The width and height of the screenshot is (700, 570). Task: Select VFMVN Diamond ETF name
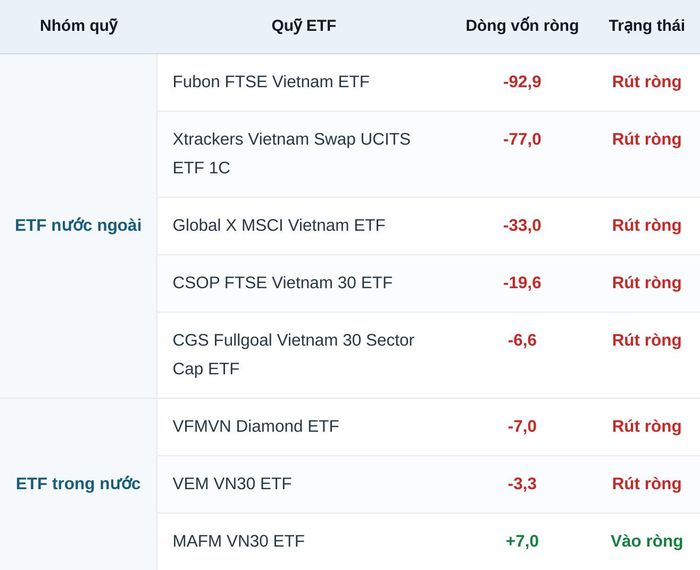[256, 426]
